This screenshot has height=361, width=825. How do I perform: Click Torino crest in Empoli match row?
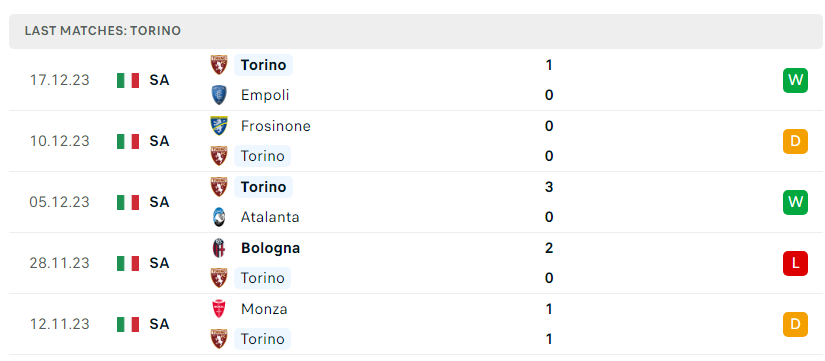219,65
